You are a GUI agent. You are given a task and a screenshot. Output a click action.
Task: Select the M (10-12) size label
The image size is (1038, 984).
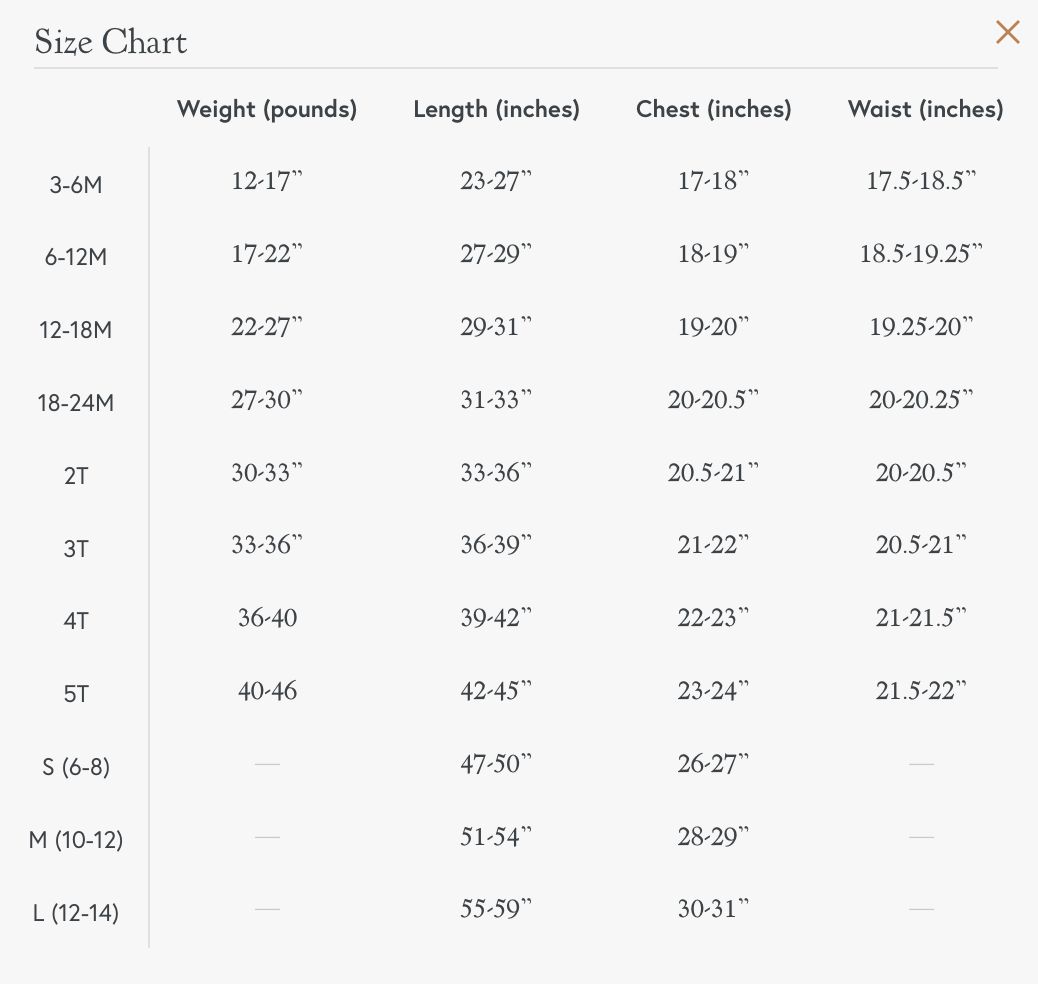coord(76,840)
